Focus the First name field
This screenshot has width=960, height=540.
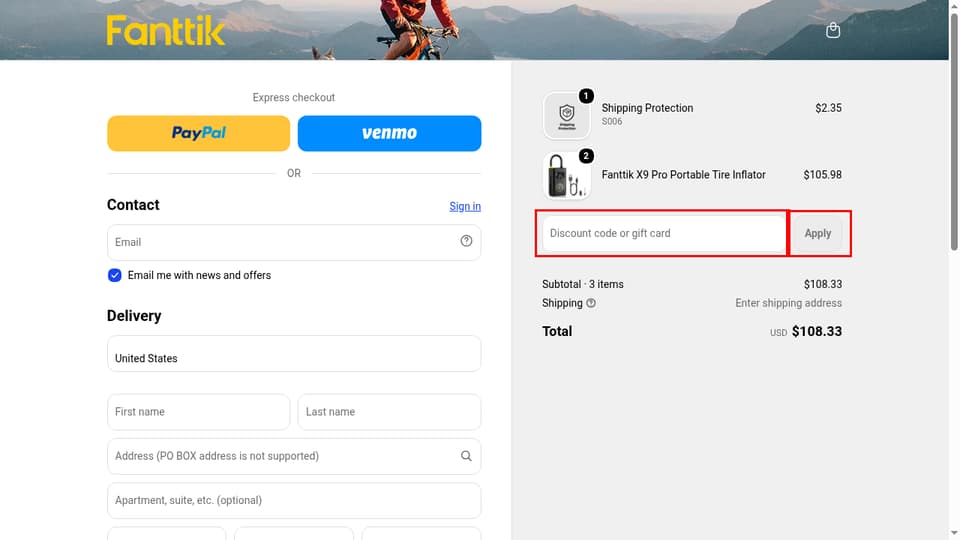[198, 412]
